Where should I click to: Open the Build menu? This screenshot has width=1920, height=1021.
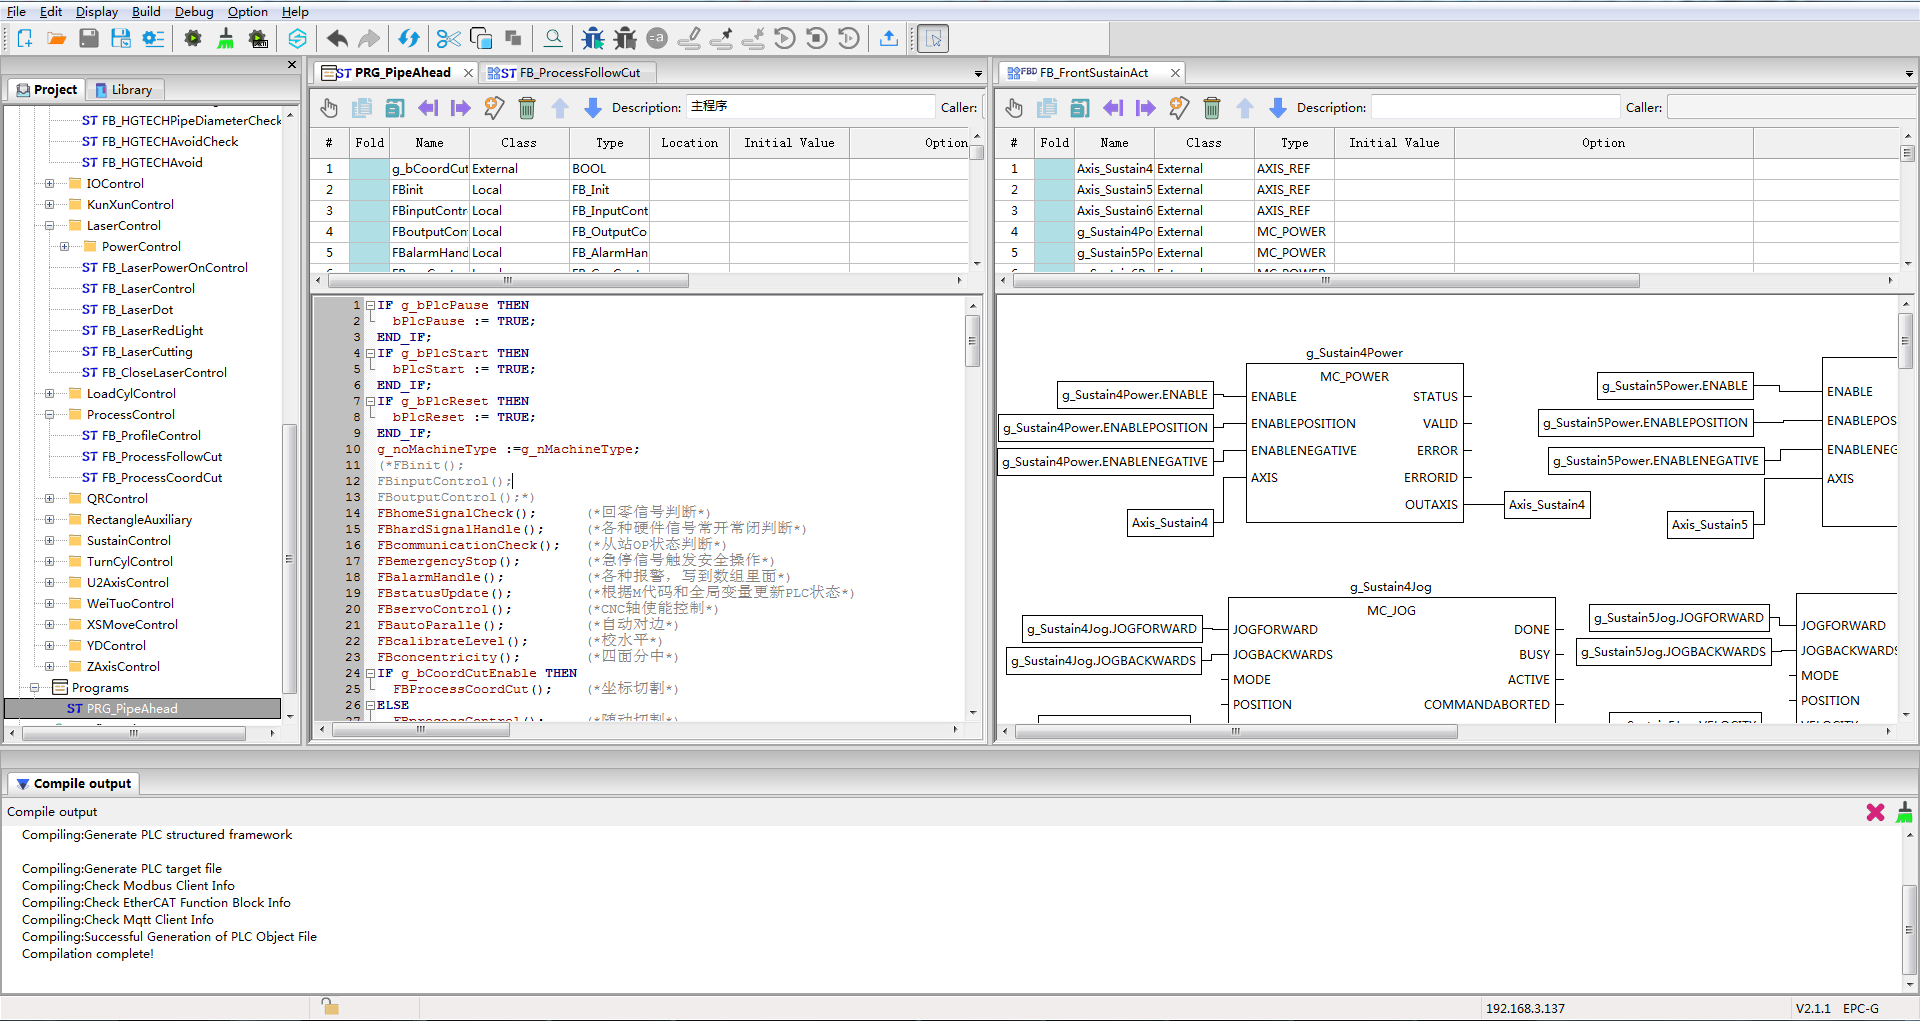tap(146, 11)
